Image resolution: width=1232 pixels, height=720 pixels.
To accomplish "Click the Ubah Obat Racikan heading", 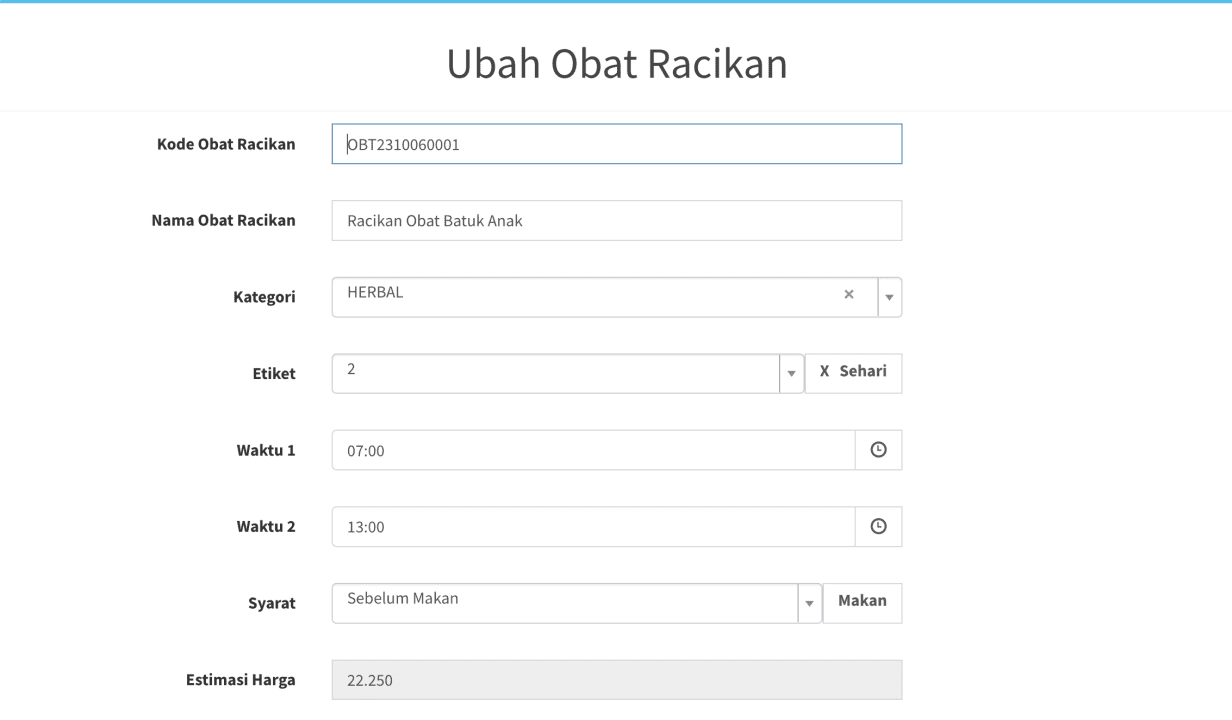I will point(617,63).
